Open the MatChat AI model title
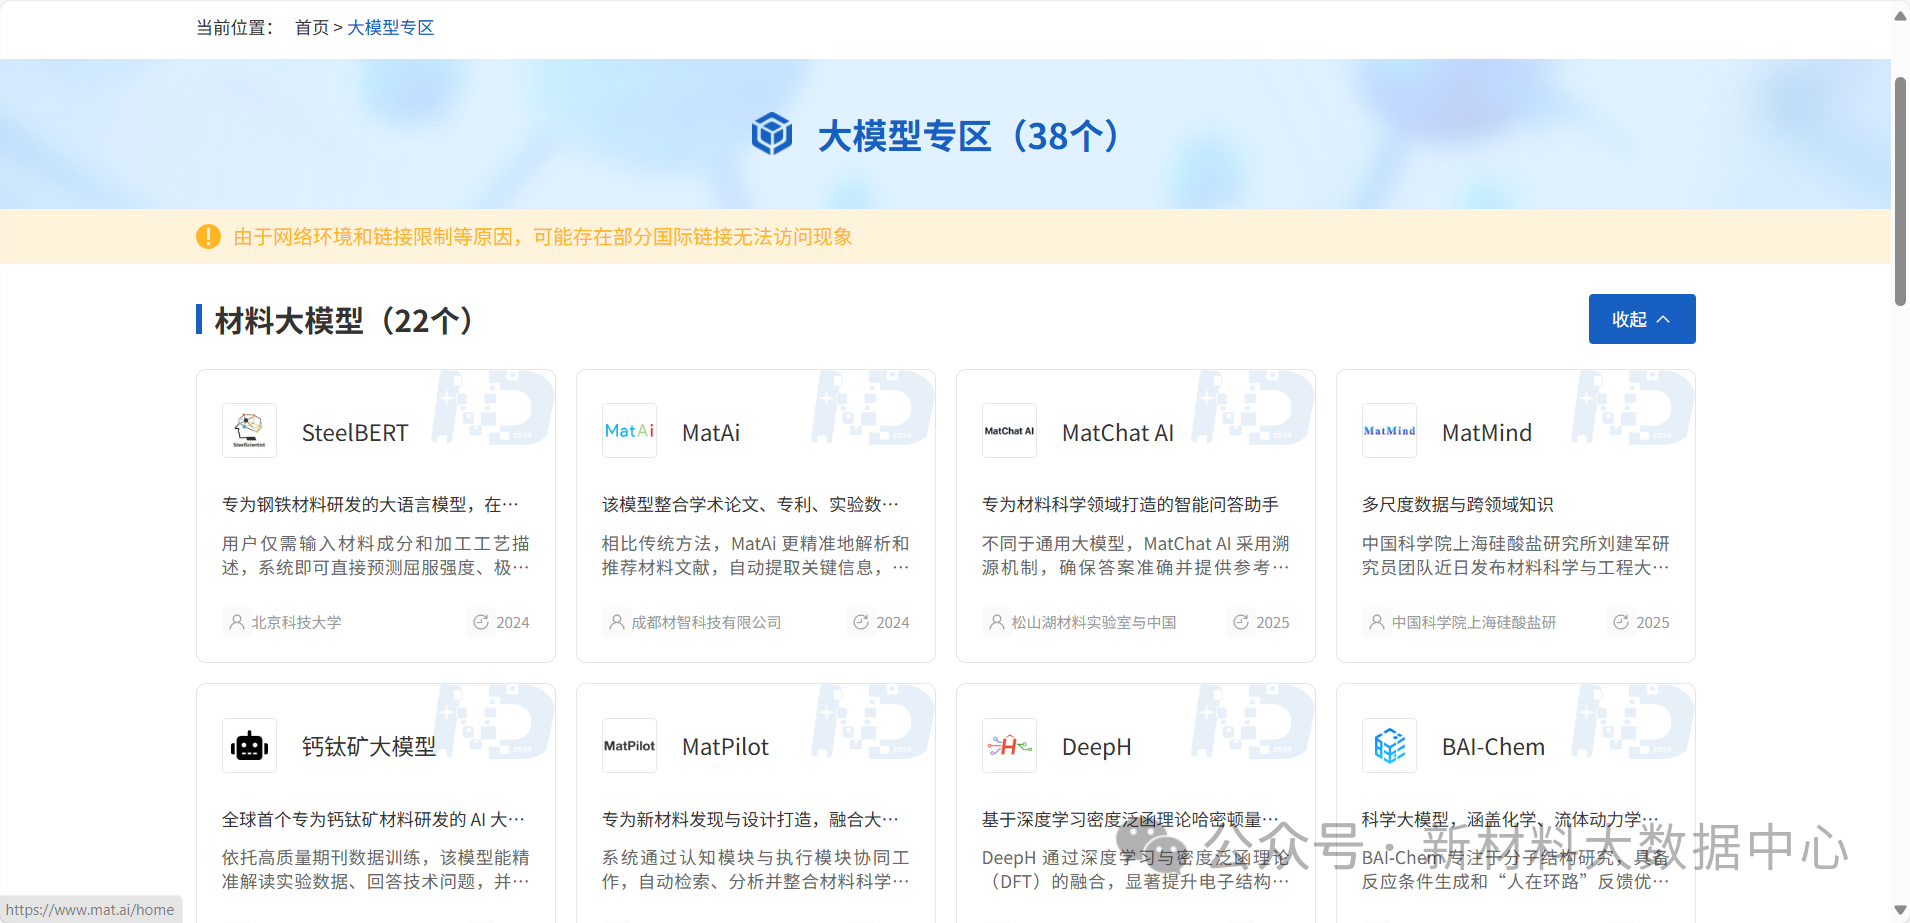This screenshot has width=1910, height=923. tap(1118, 433)
